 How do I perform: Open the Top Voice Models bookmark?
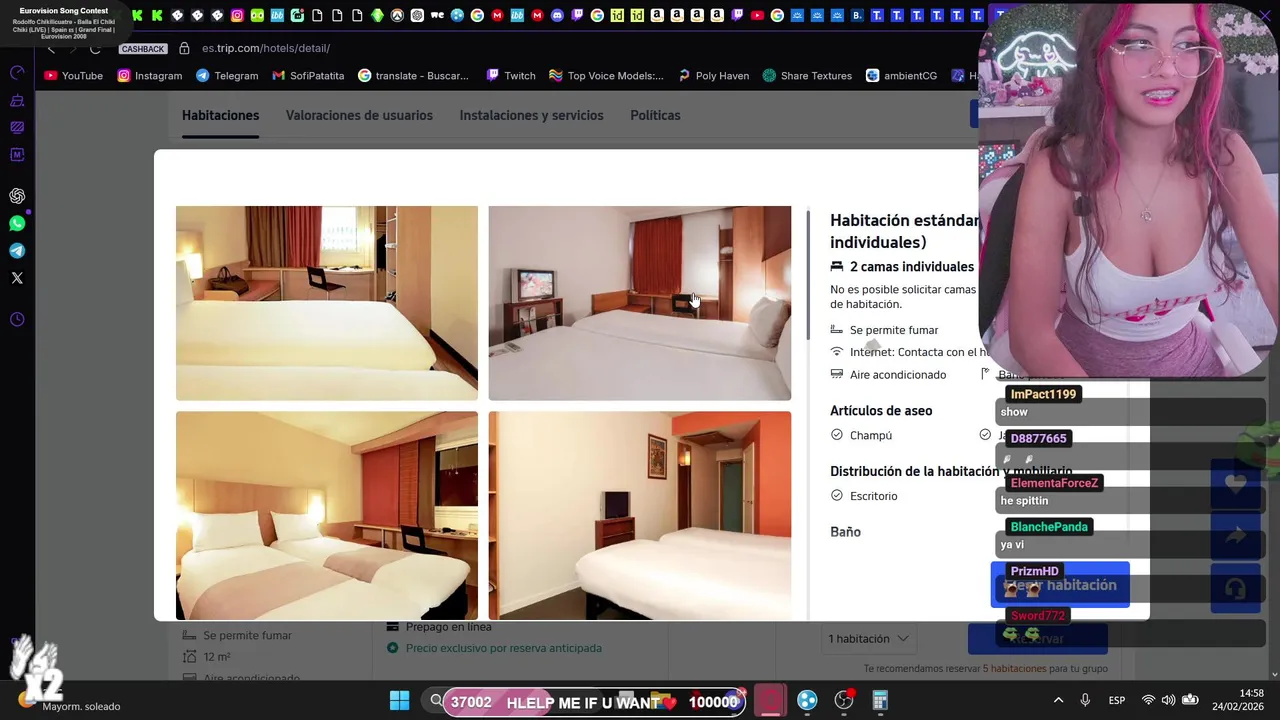[x=606, y=76]
